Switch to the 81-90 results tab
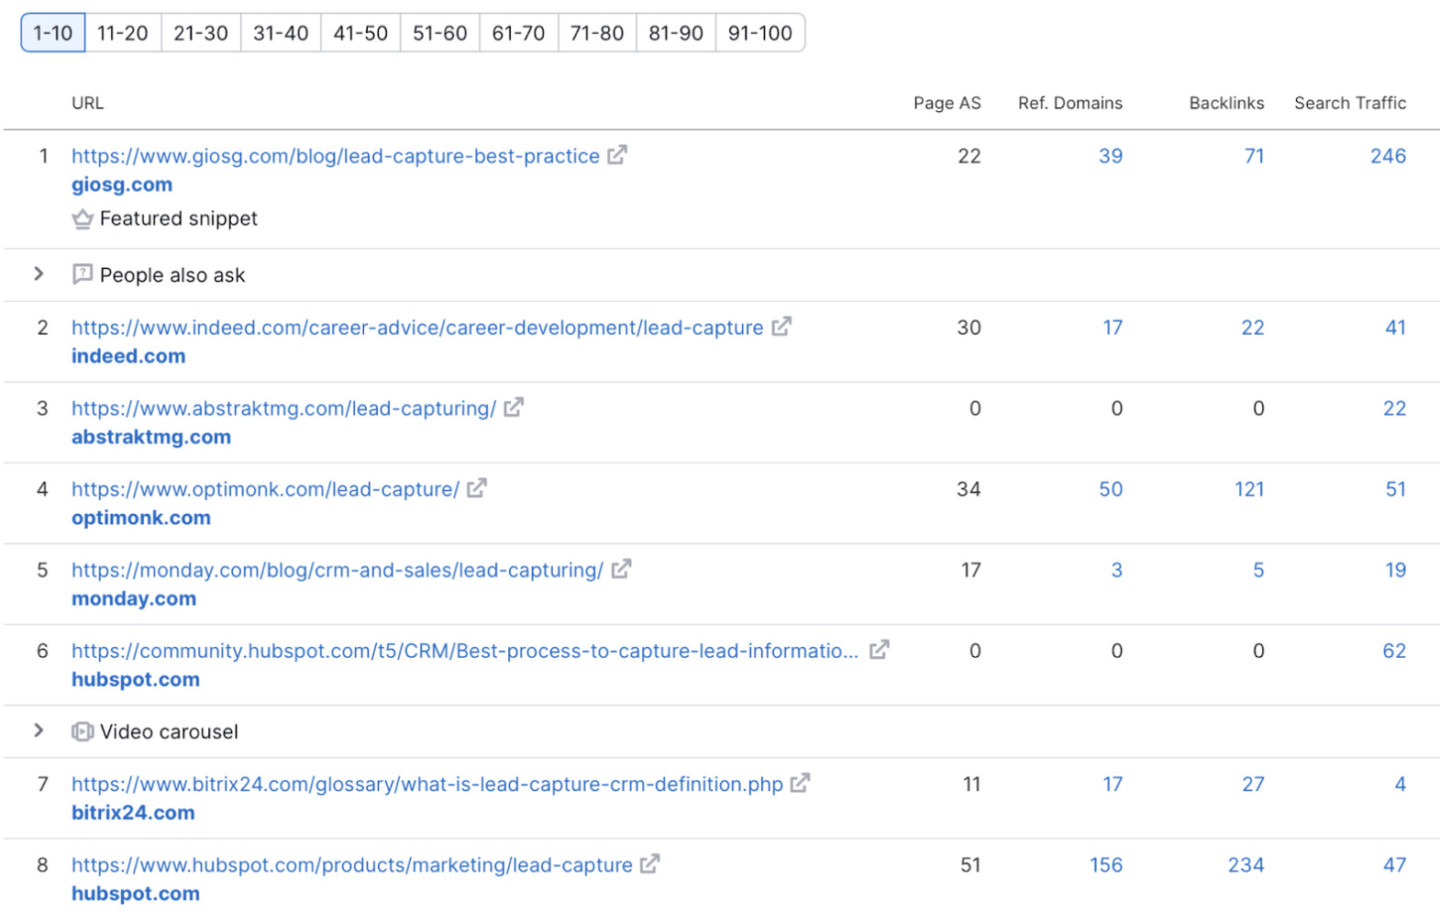The height and width of the screenshot is (914, 1440). pyautogui.click(x=676, y=33)
